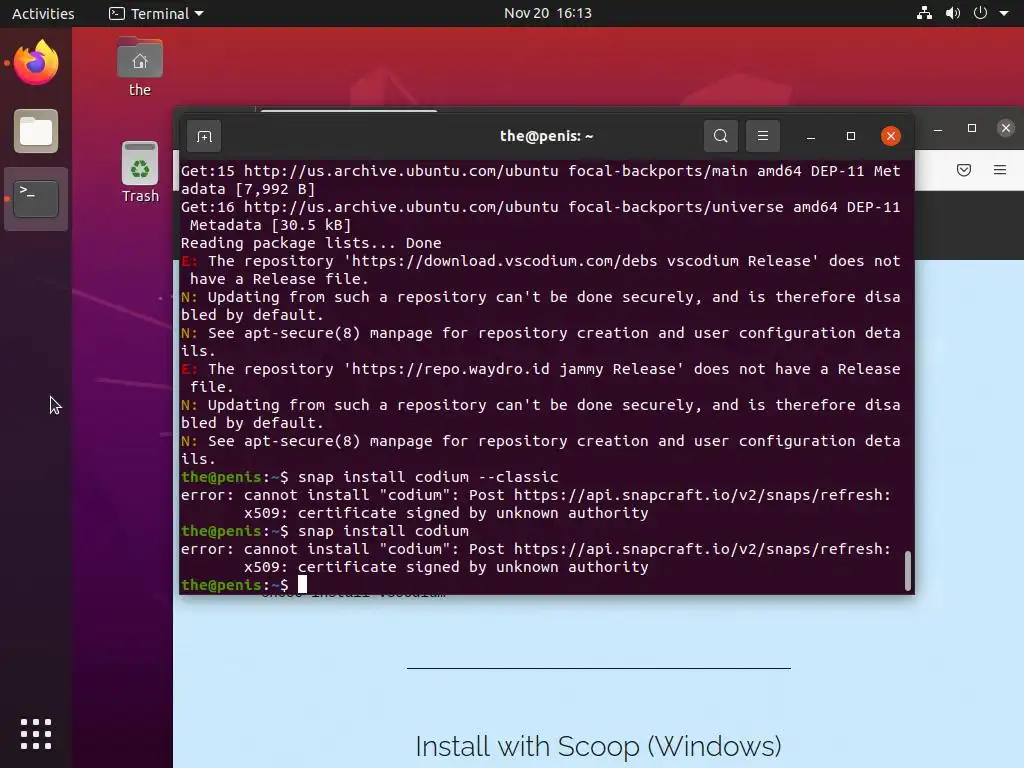Viewport: 1024px width, 768px height.
Task: Open the Files app in the dock
Action: click(x=36, y=131)
